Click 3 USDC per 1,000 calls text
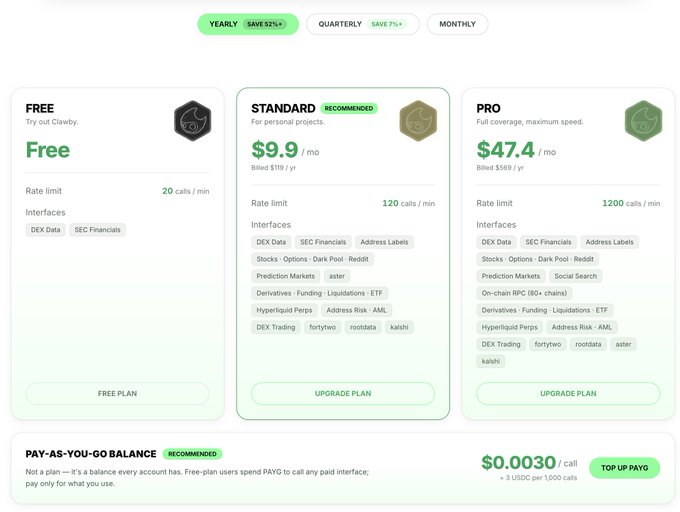The width and height of the screenshot is (680, 512). tap(538, 478)
